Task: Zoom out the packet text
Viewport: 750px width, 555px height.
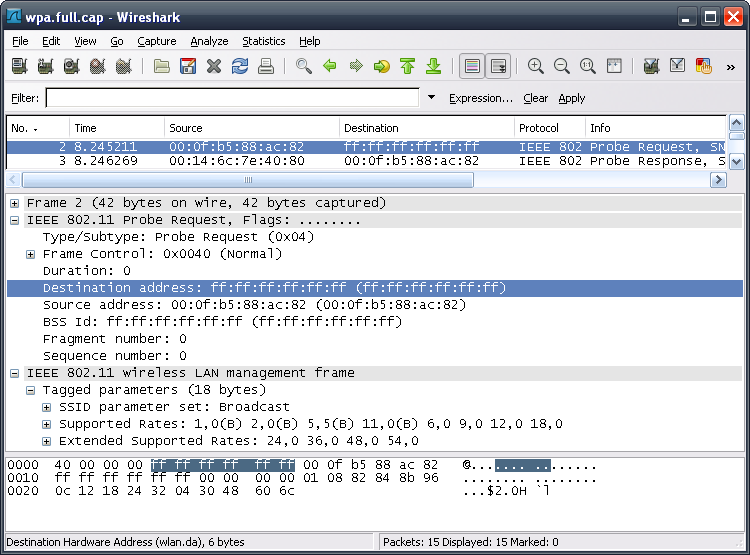Action: click(562, 66)
